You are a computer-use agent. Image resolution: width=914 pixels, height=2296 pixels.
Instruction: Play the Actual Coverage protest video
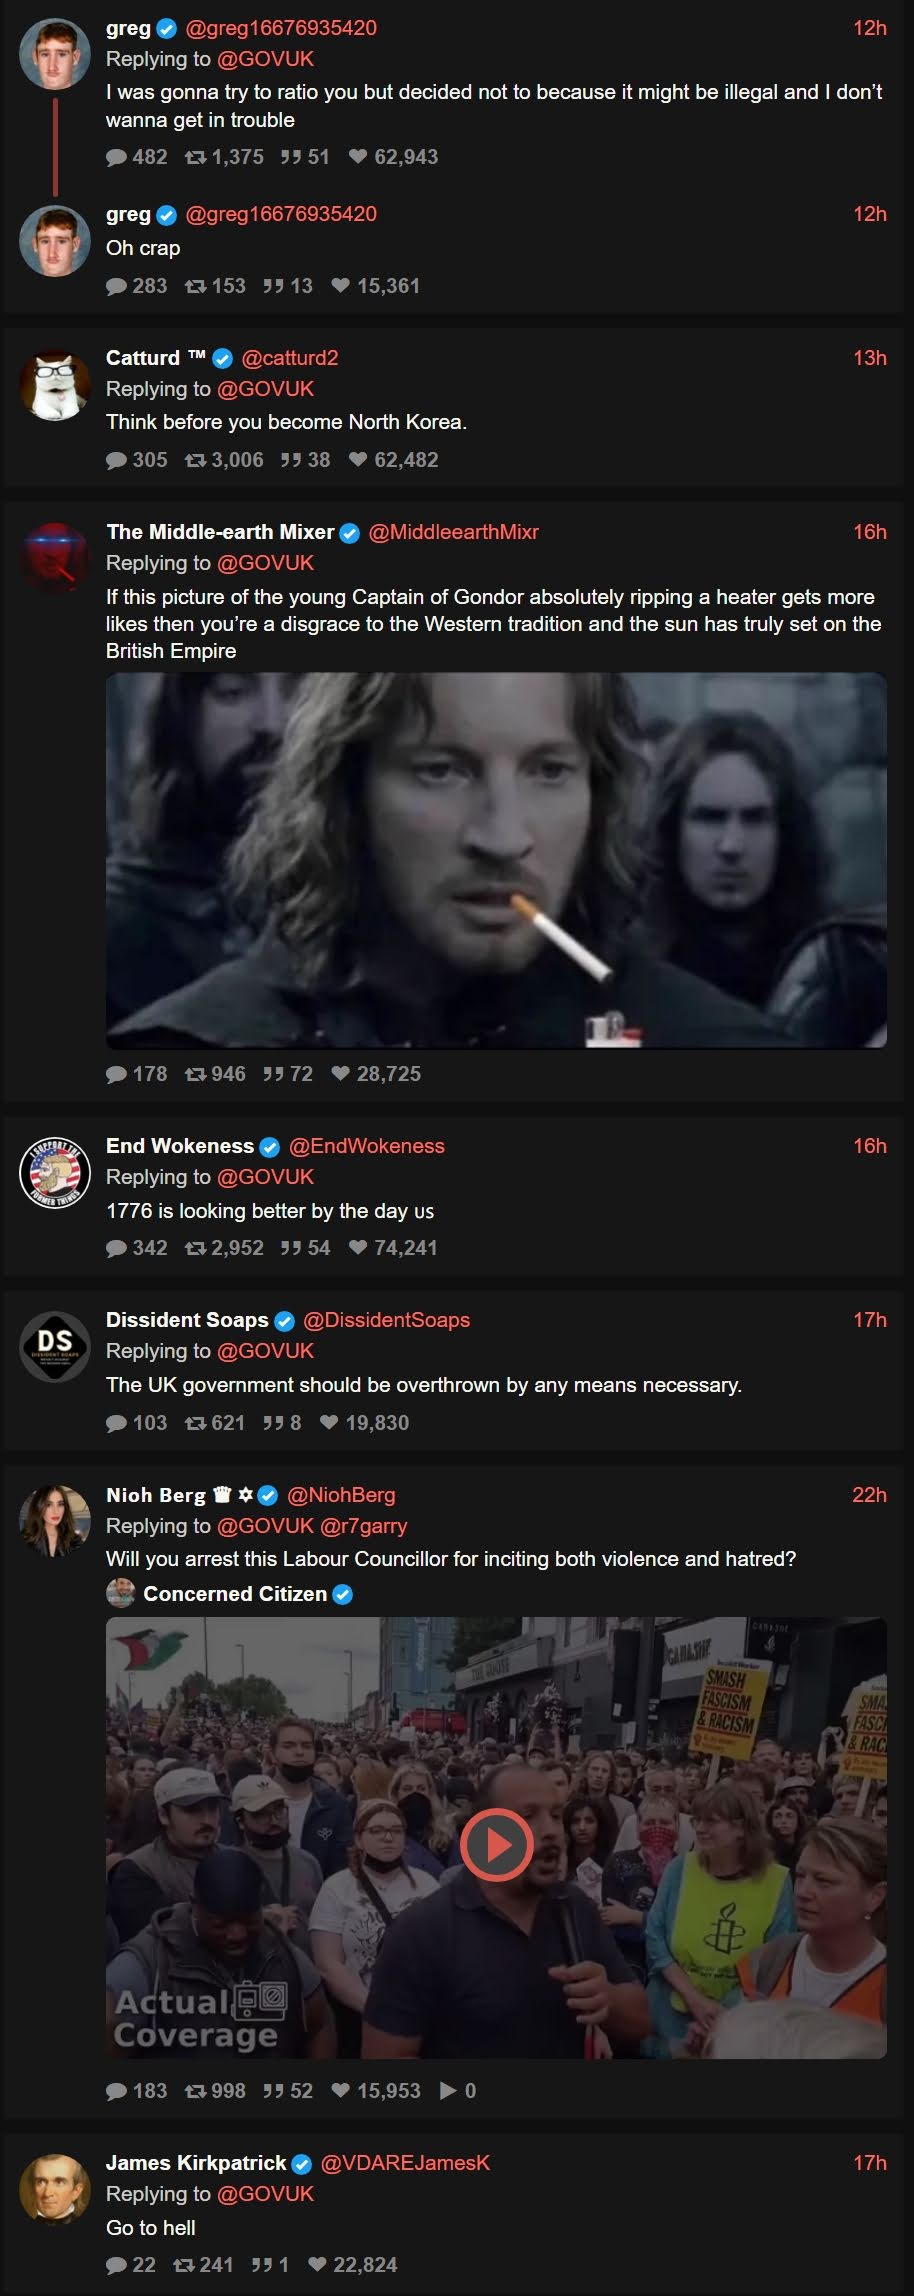click(x=496, y=1845)
